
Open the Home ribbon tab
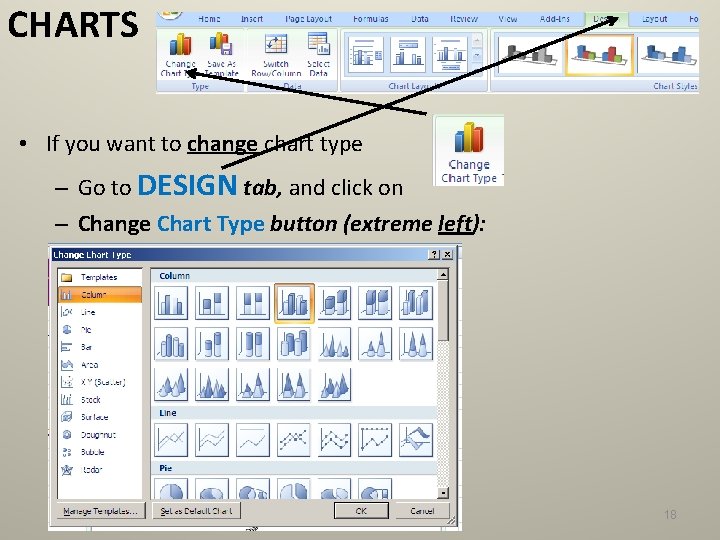209,19
